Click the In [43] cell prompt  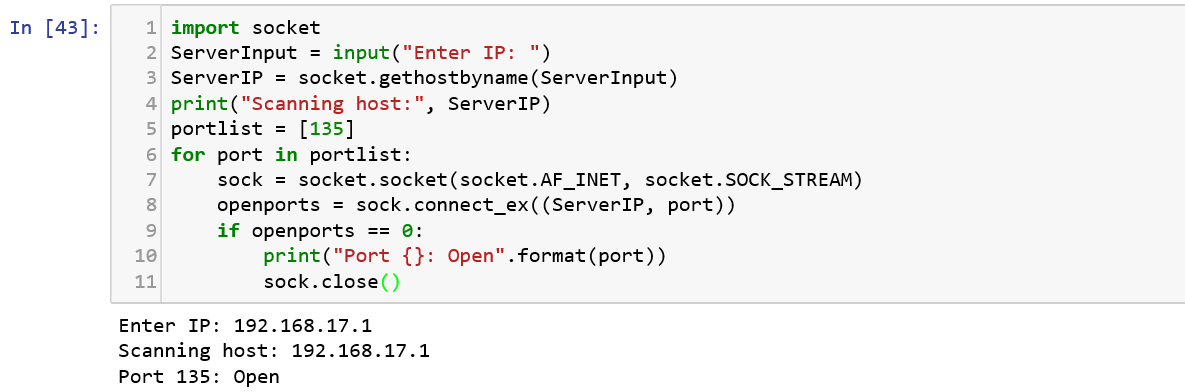(x=54, y=28)
